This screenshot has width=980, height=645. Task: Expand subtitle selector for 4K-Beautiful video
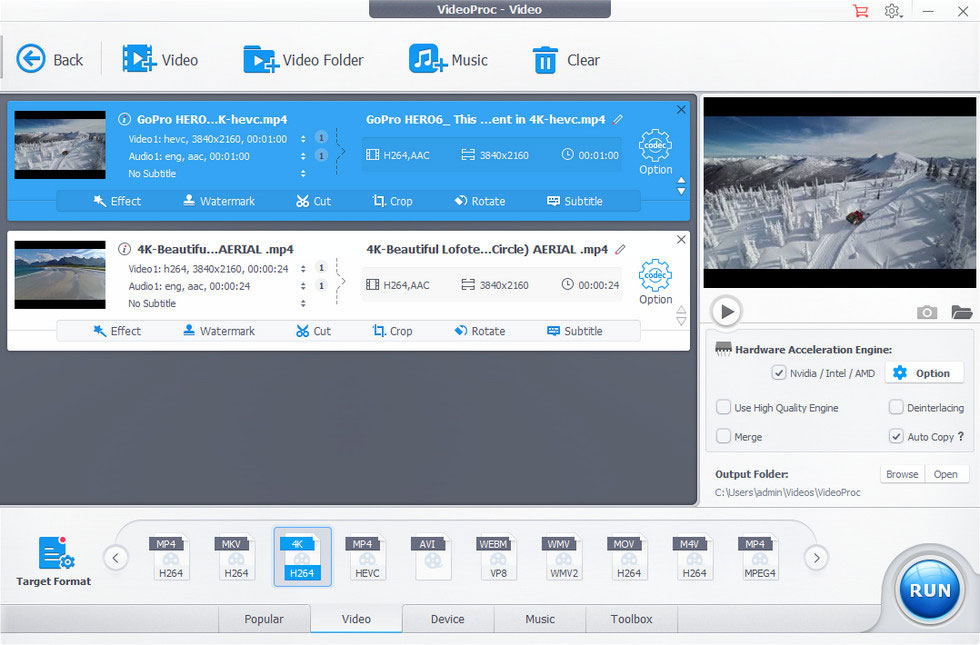pos(303,304)
